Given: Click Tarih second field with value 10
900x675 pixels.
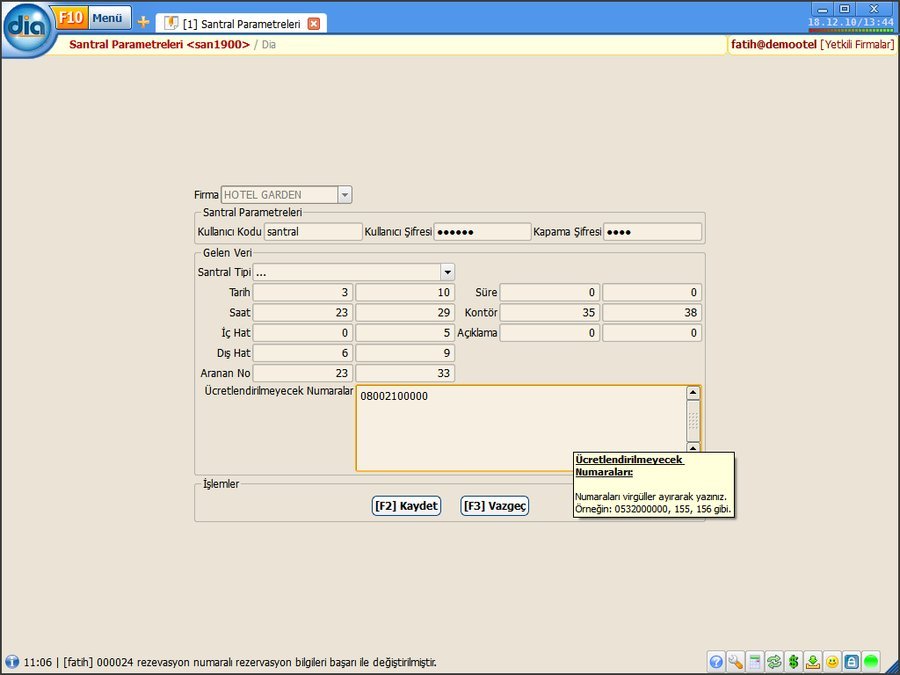Looking at the screenshot, I should pos(405,293).
